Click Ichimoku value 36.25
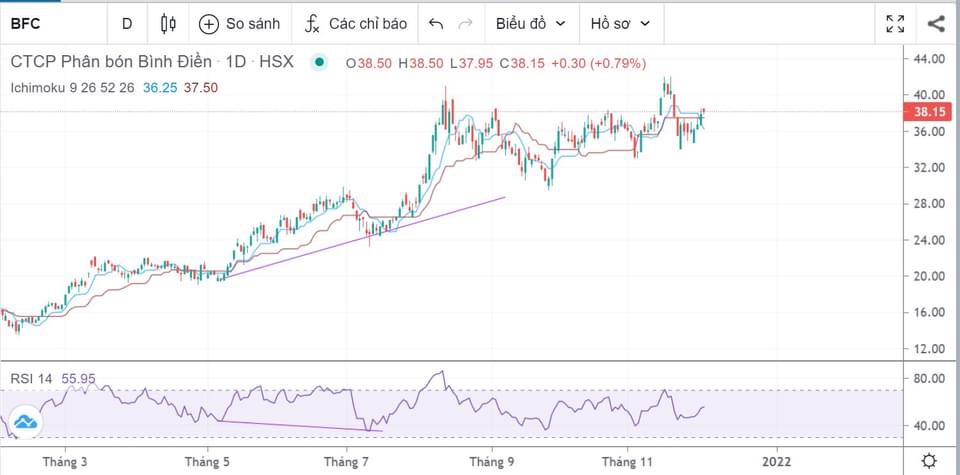This screenshot has height=475, width=960. (x=160, y=88)
